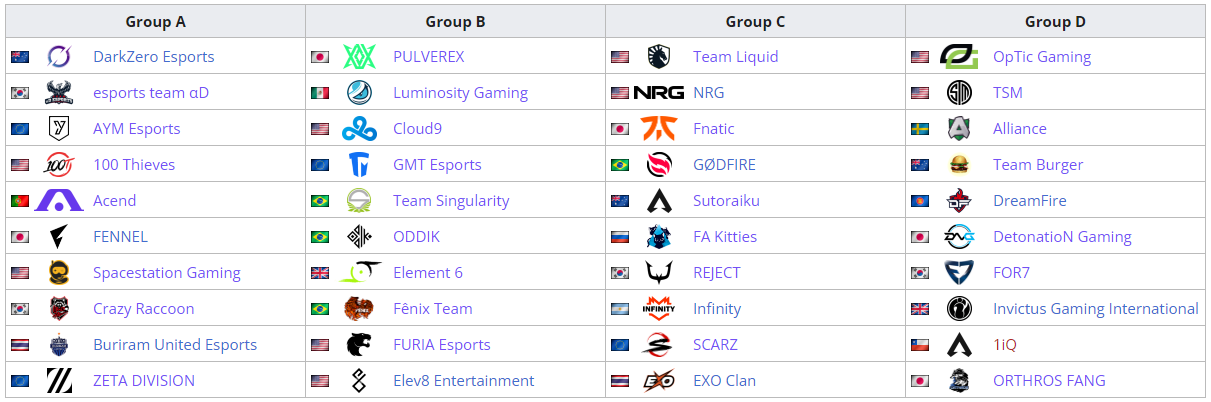
Task: Open the Elev8 Entertainment link
Action: pos(464,381)
